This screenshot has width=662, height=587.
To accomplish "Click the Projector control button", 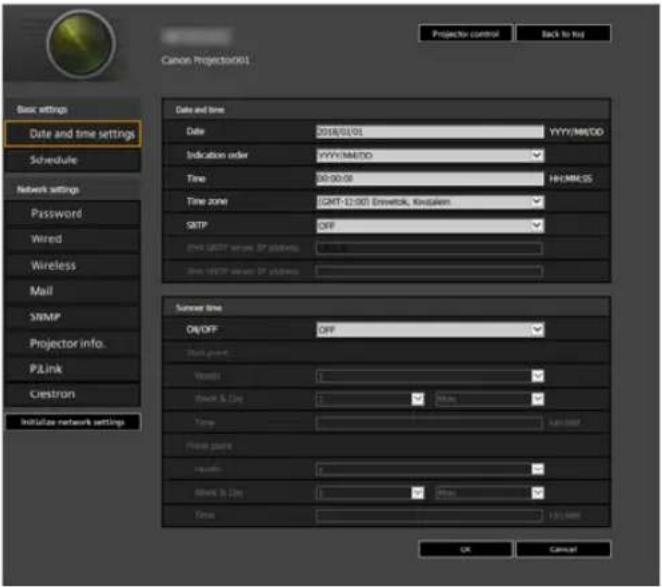I will 466,34.
